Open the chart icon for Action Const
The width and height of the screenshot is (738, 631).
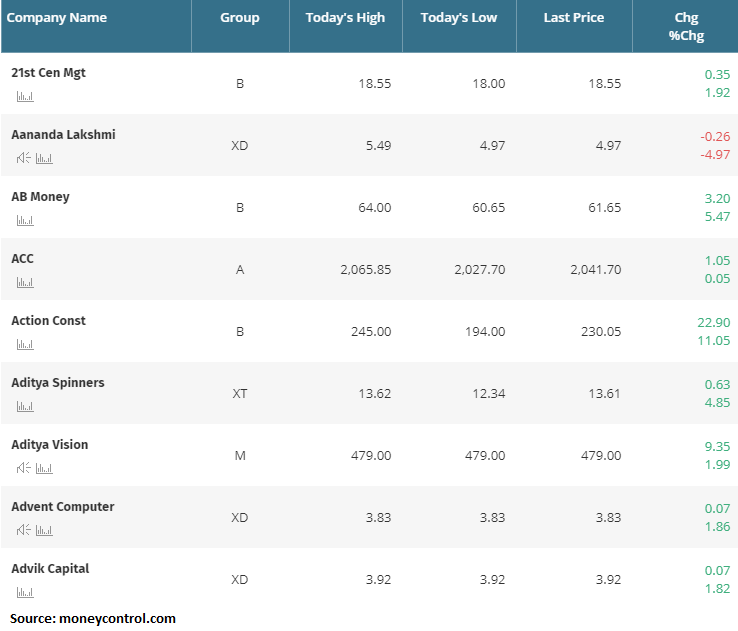point(25,344)
